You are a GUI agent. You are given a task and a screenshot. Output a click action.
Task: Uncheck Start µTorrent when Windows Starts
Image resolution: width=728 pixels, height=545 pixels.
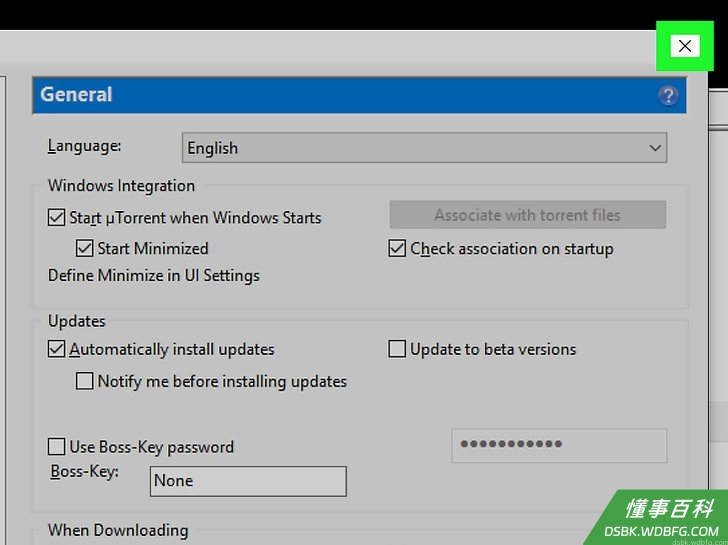coord(57,217)
